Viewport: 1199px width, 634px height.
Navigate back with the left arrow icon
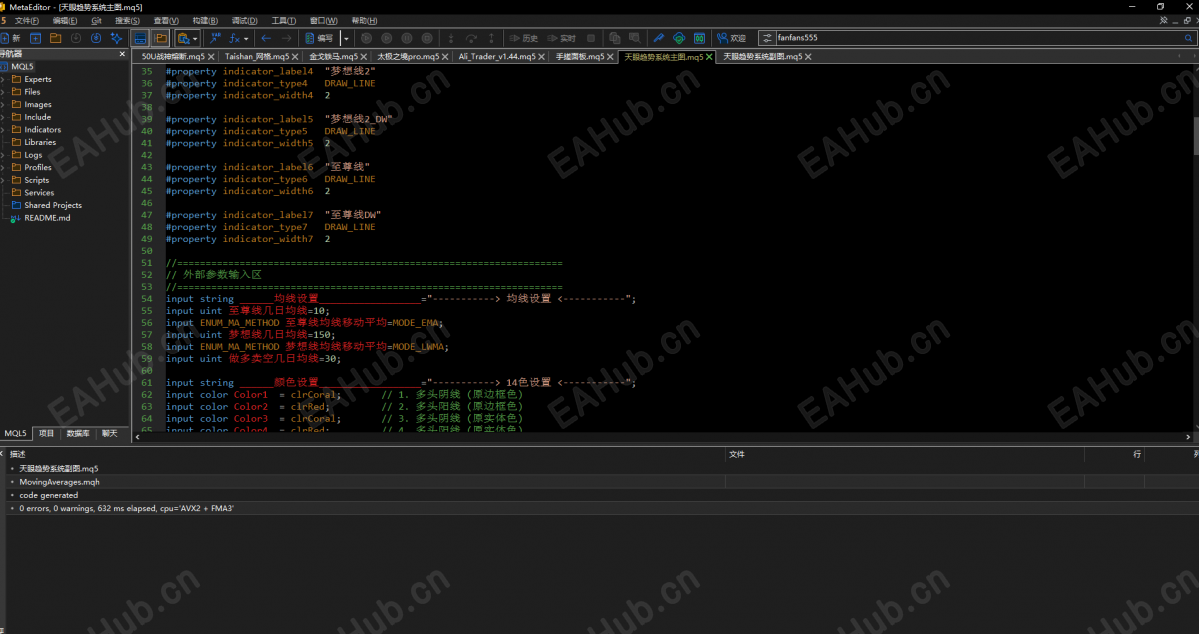(265, 37)
